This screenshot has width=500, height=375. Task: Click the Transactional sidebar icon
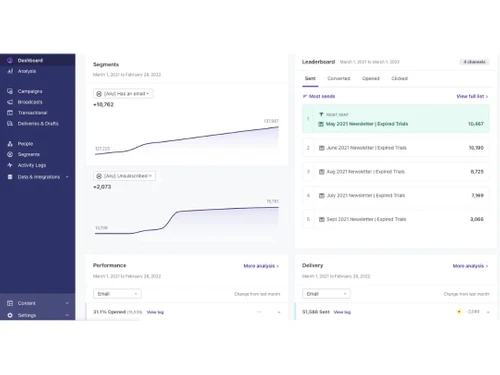coord(10,113)
